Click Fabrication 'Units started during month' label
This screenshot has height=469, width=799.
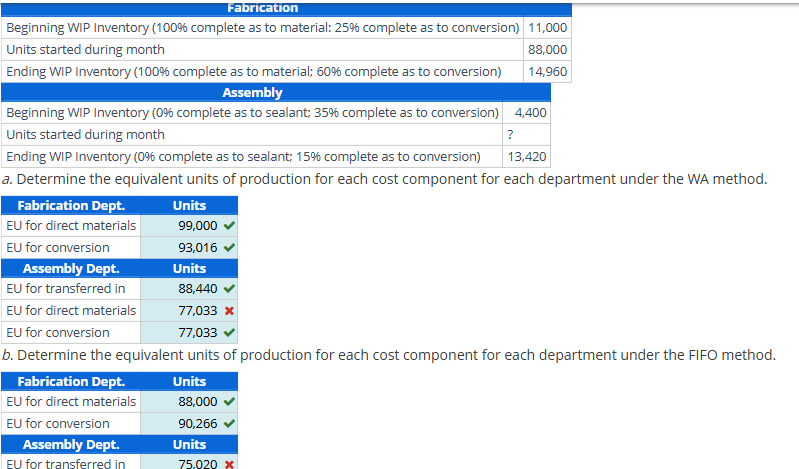[x=86, y=49]
